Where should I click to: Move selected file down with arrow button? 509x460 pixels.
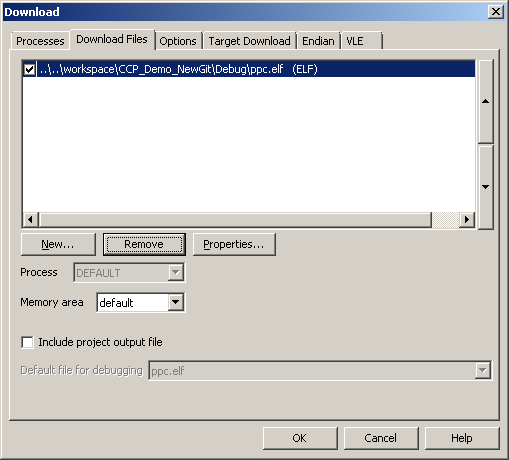[486, 187]
